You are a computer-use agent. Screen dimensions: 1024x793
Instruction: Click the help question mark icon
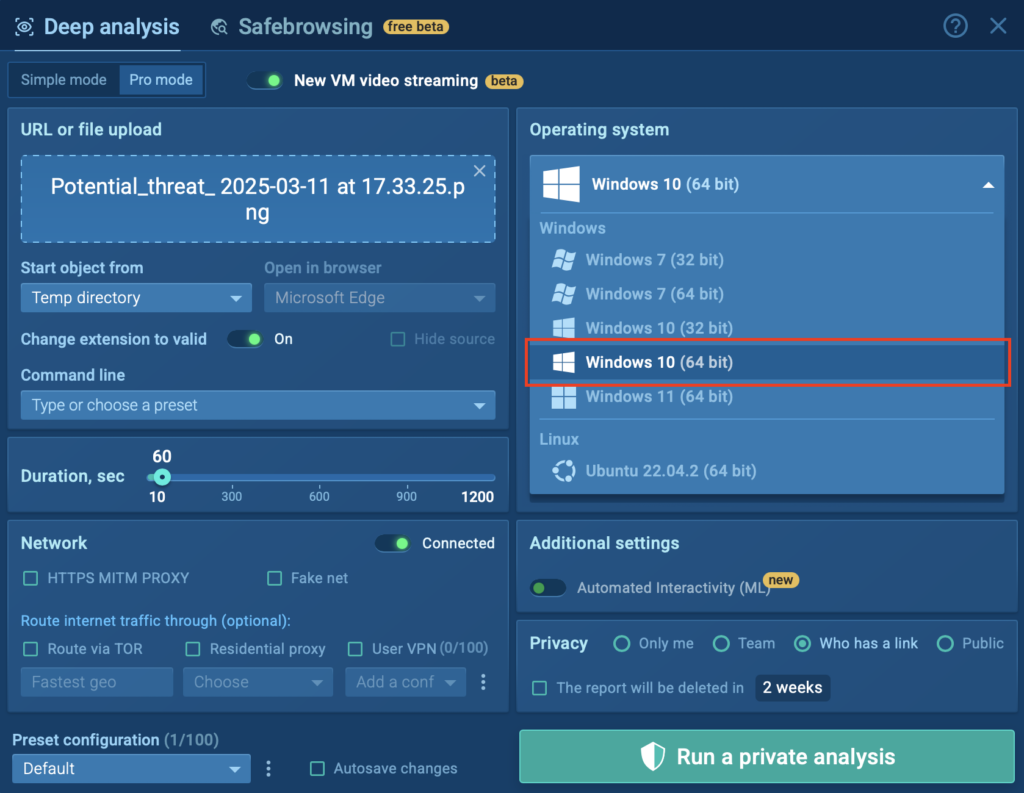coord(955,26)
